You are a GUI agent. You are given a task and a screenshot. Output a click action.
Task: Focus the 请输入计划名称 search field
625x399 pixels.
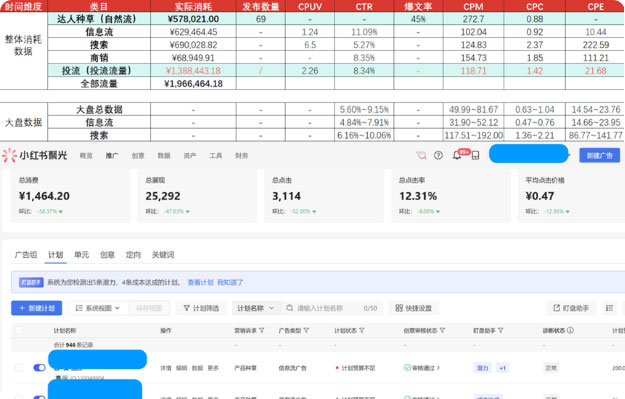[332, 308]
